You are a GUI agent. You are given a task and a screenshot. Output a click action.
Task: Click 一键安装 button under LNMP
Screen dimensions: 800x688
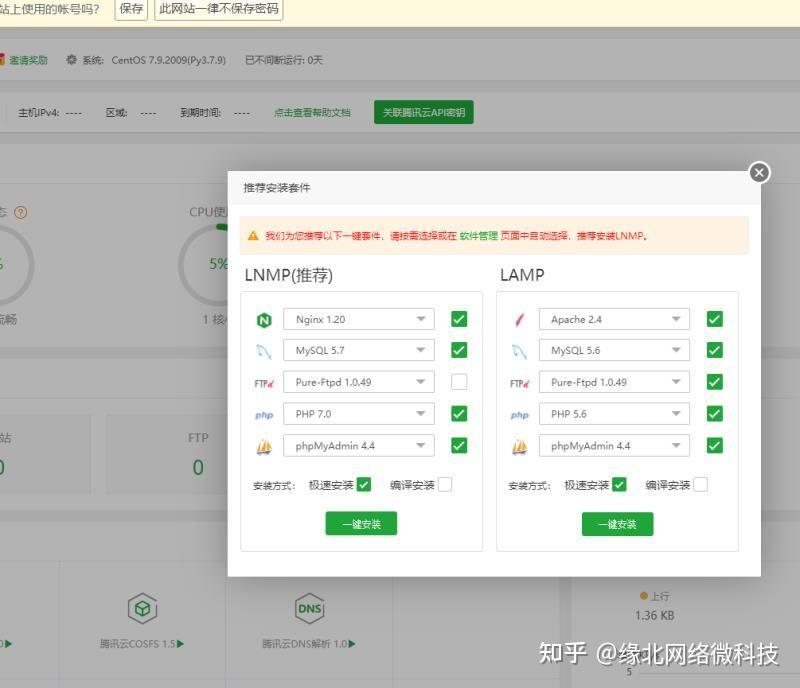[x=361, y=524]
